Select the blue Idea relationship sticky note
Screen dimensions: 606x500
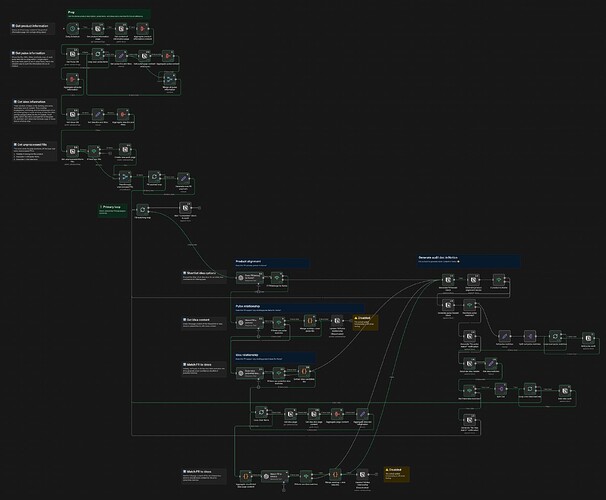275,357
